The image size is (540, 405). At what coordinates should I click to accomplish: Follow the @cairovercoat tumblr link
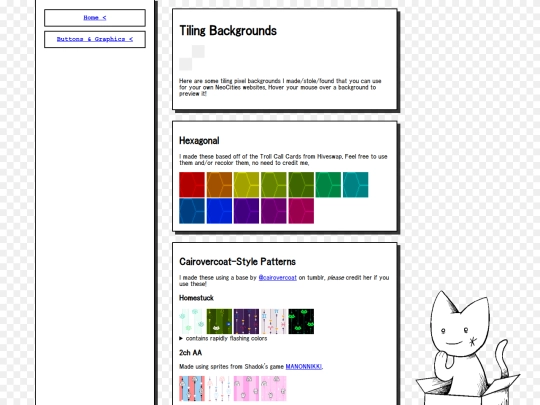[278, 278]
